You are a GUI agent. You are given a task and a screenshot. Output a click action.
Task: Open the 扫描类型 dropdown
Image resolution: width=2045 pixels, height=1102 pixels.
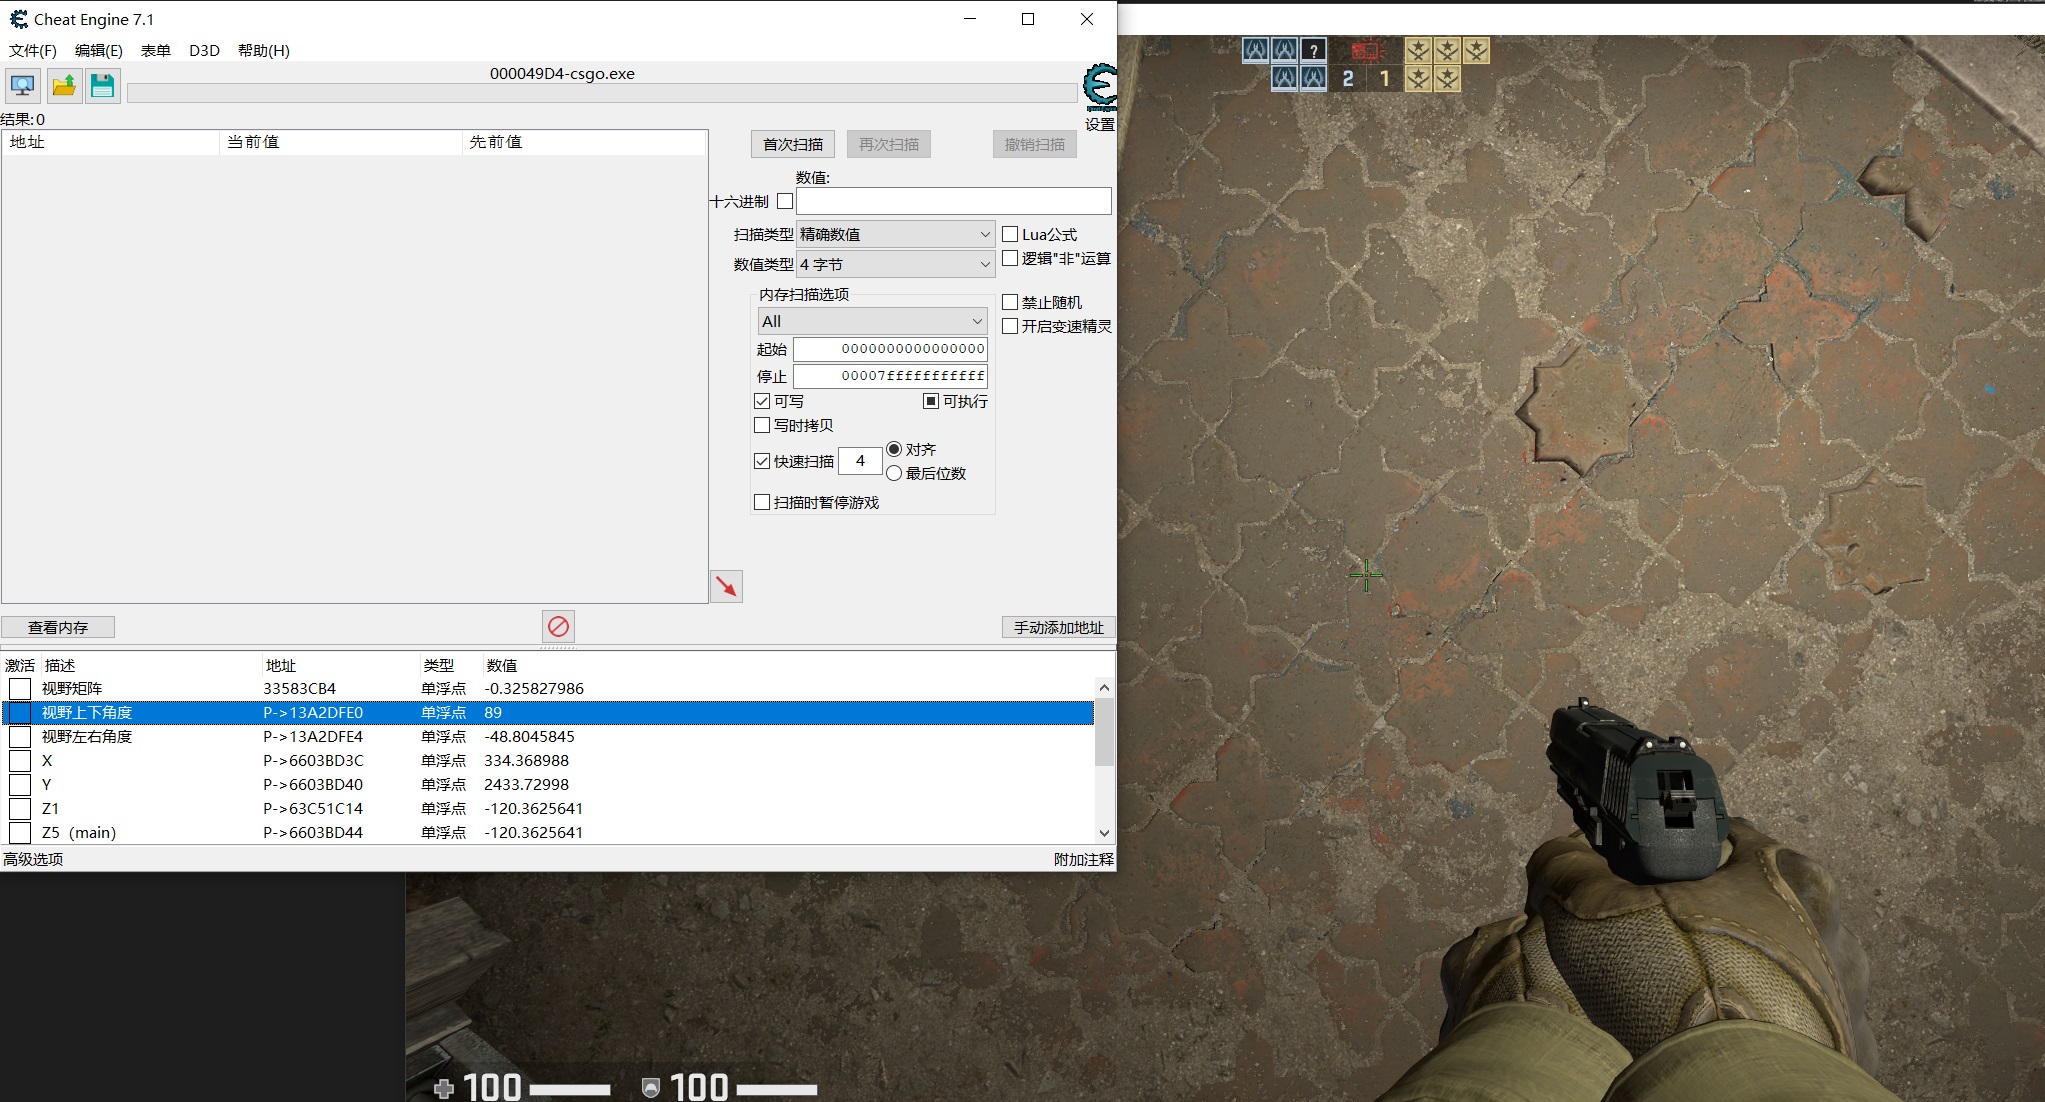[895, 234]
